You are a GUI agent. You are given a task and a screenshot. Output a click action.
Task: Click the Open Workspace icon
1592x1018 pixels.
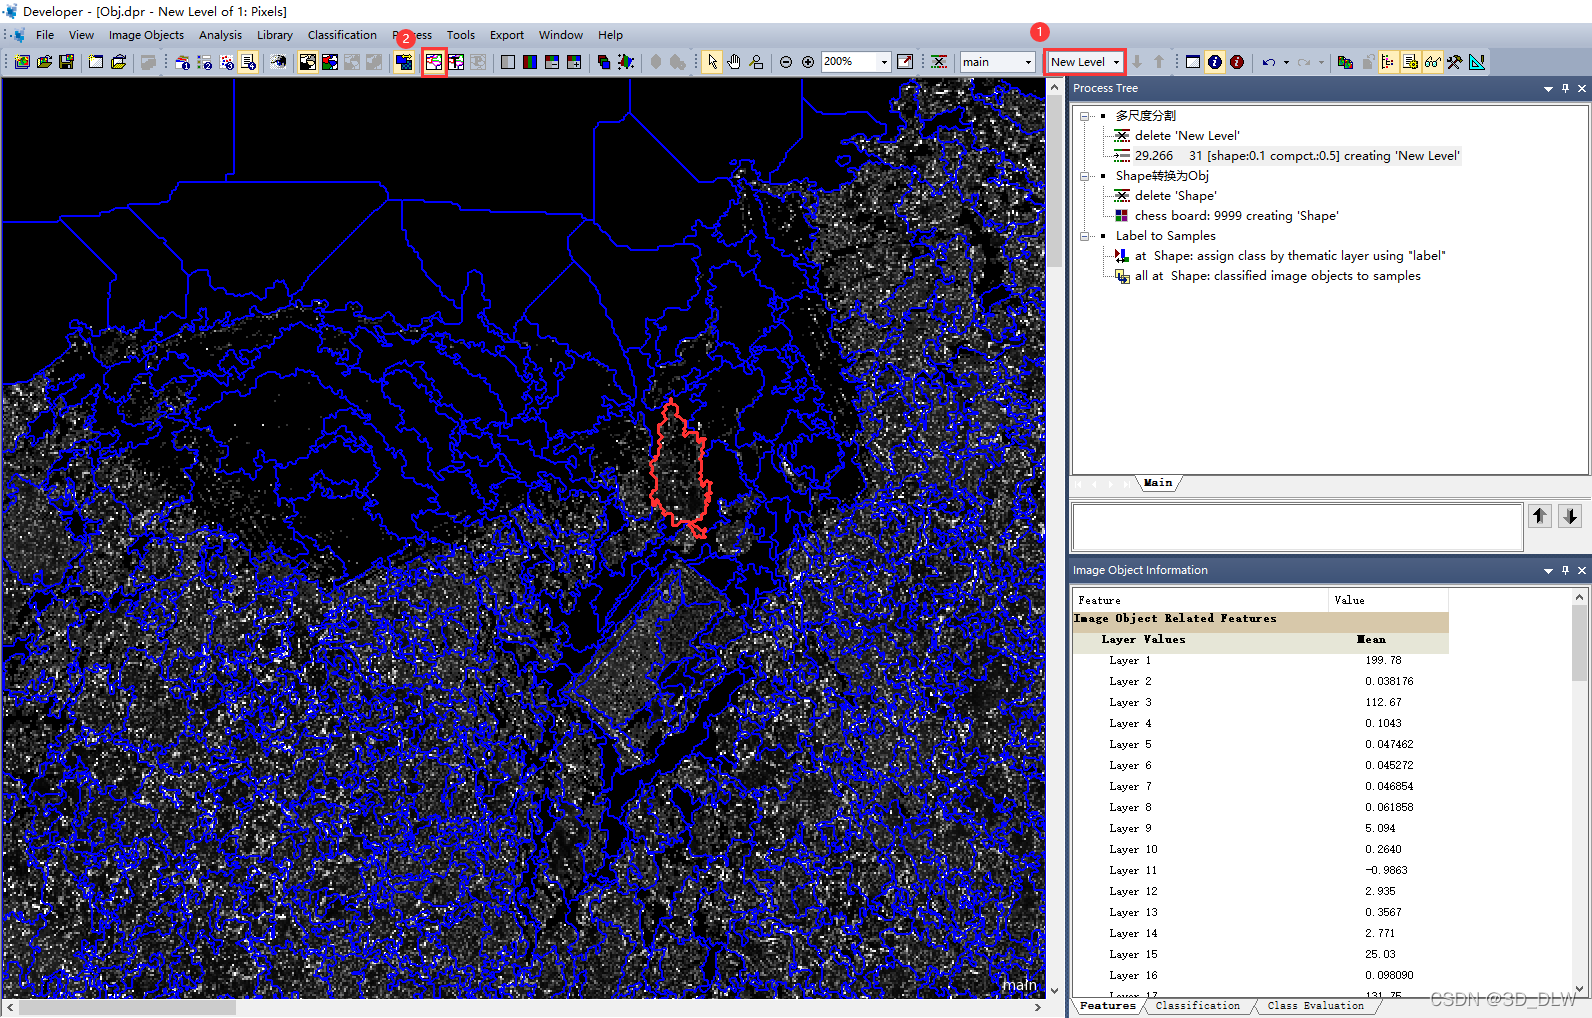point(118,62)
